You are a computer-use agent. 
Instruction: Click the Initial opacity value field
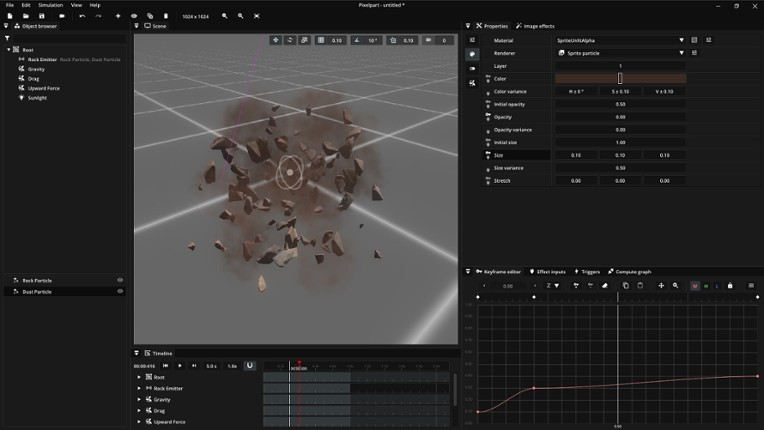[620, 104]
